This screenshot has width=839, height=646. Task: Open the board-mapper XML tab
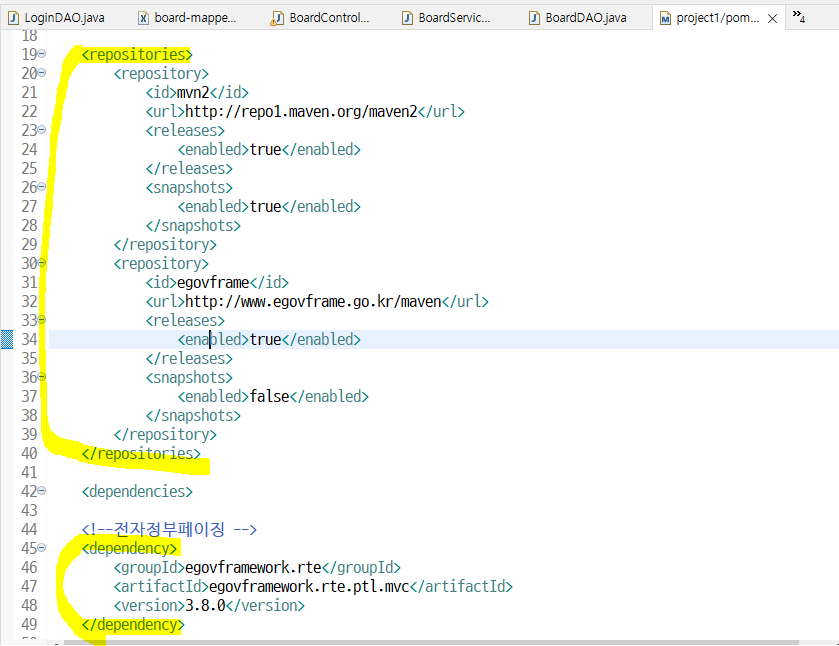pos(187,18)
